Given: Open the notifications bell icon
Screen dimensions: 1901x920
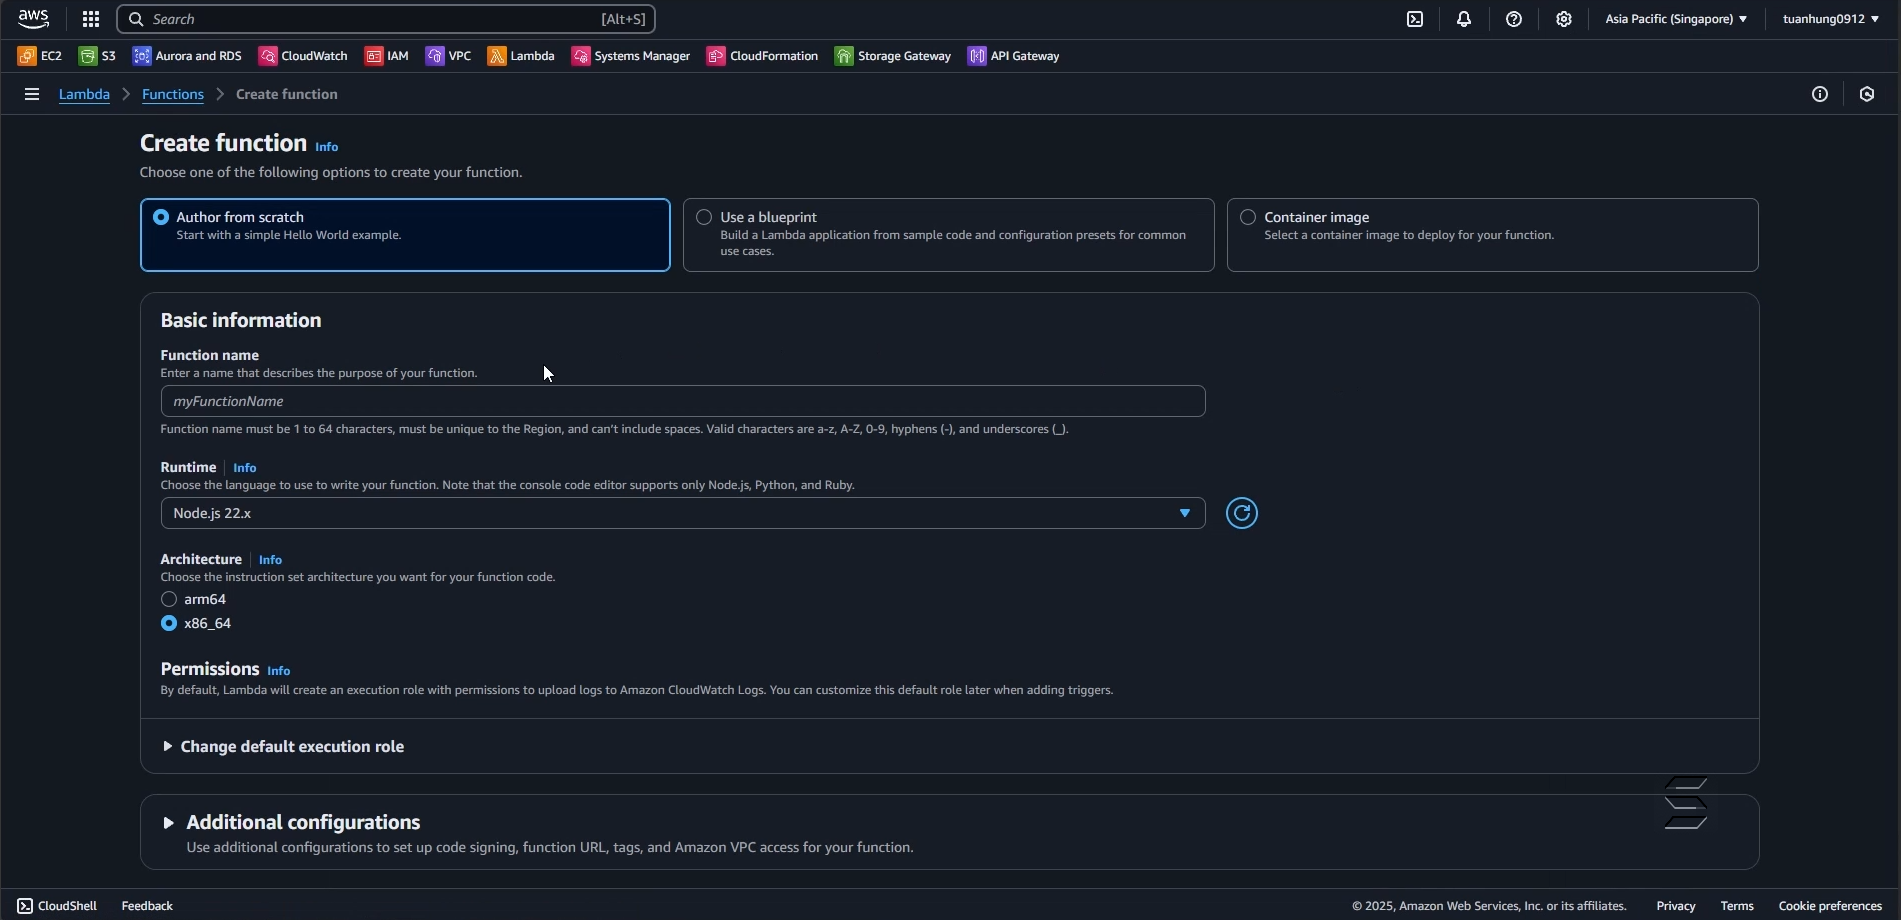Looking at the screenshot, I should 1464,19.
